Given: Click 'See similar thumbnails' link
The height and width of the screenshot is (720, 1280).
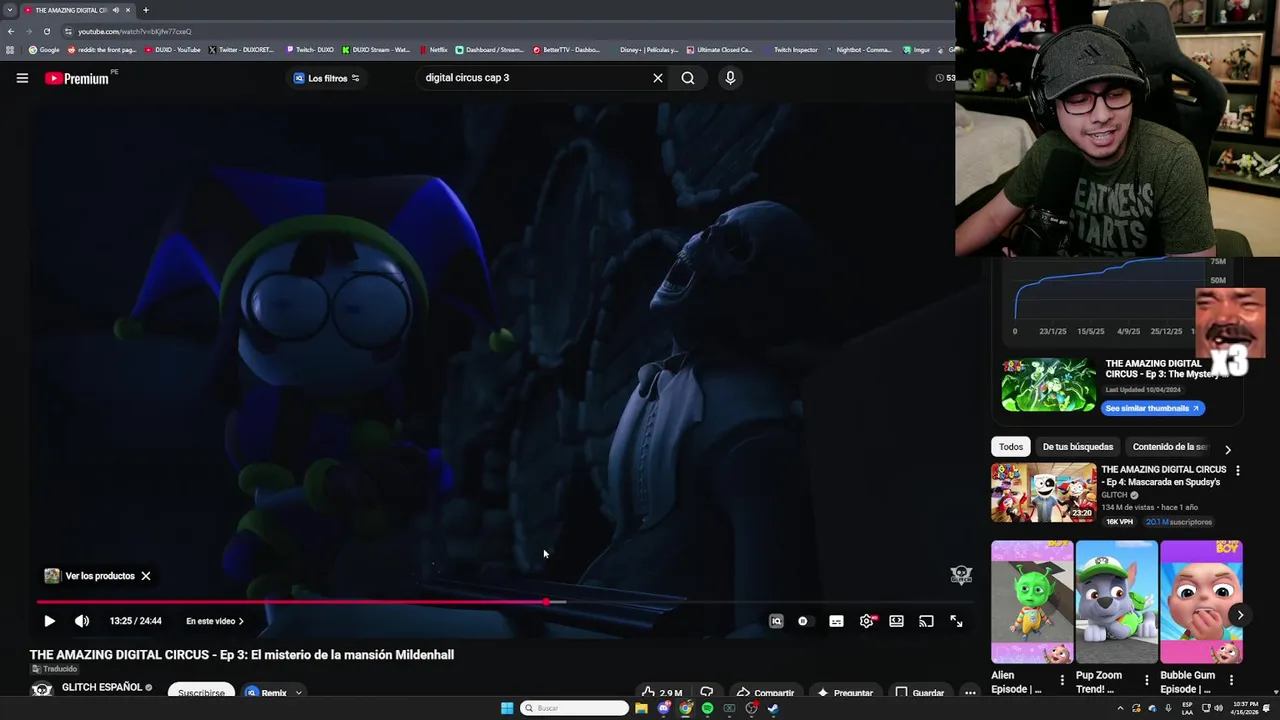Looking at the screenshot, I should pyautogui.click(x=1152, y=408).
